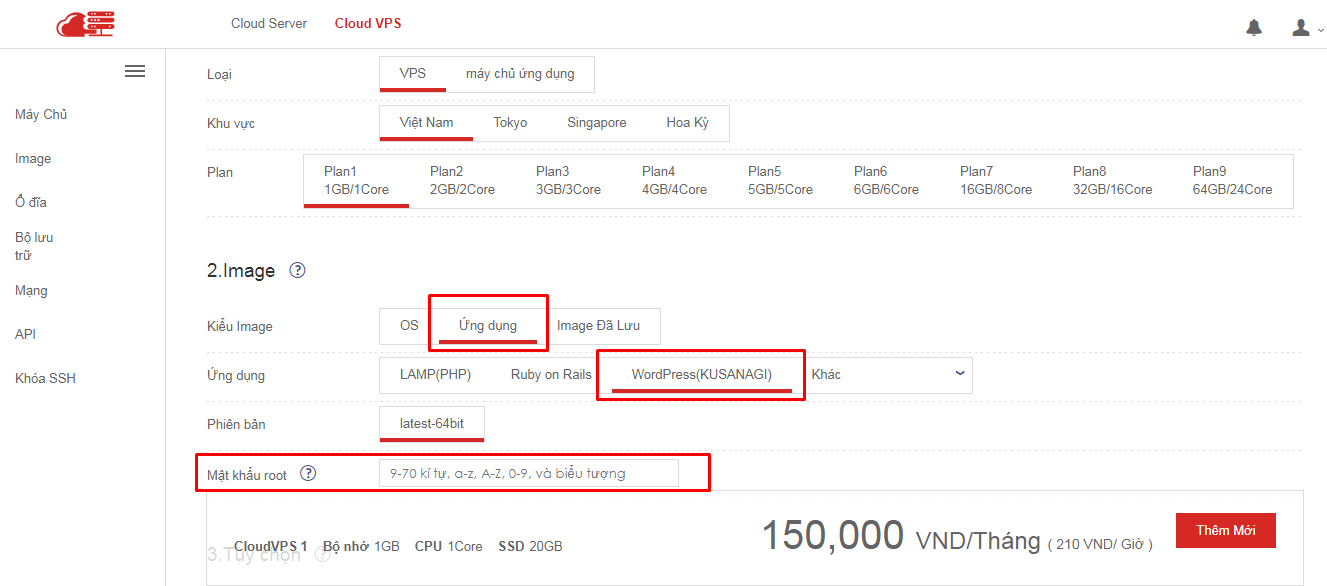Screen dimensions: 1327x586
Task: Open API in the sidebar
Action: click(25, 334)
